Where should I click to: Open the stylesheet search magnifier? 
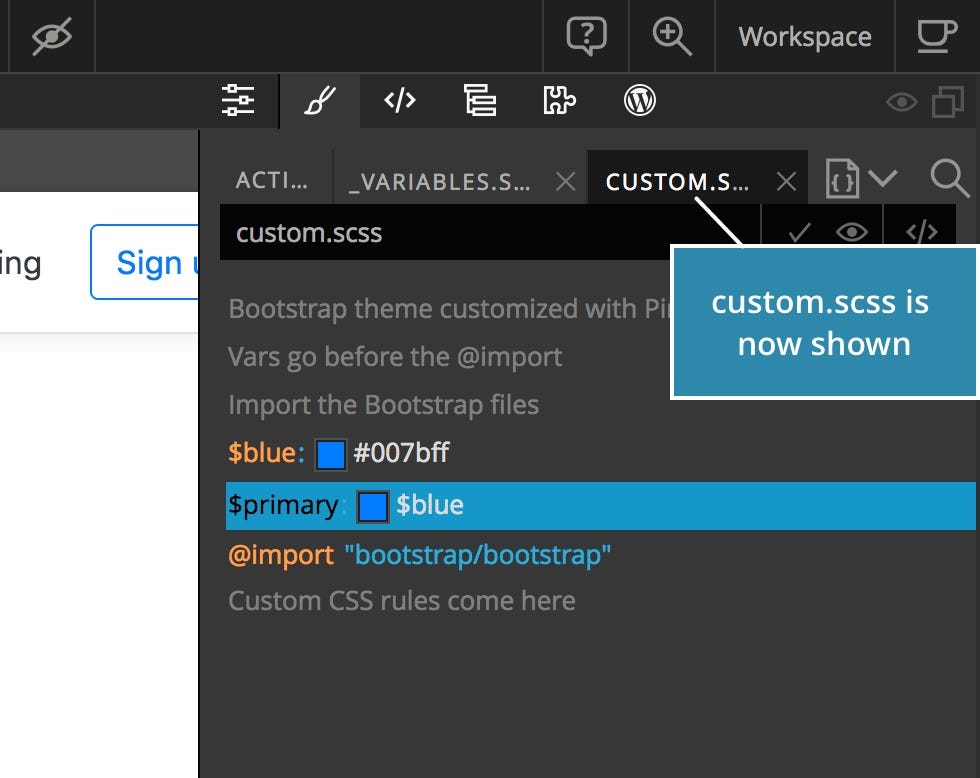click(948, 178)
